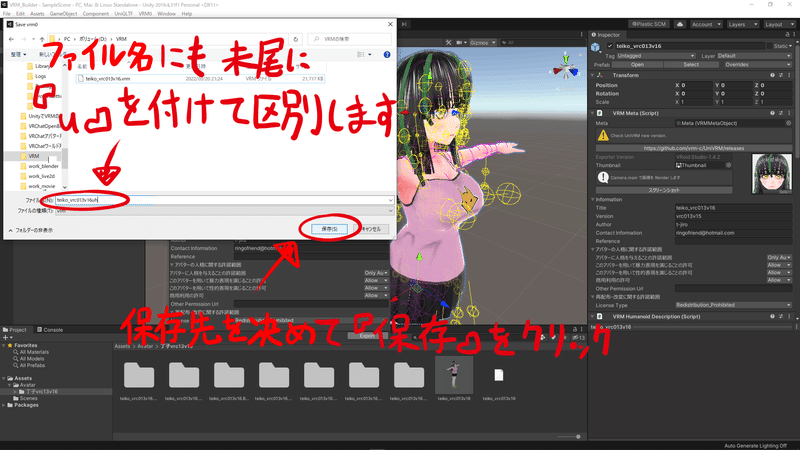Open Transform component preset icon
The height and width of the screenshot is (450, 800).
coord(781,75)
